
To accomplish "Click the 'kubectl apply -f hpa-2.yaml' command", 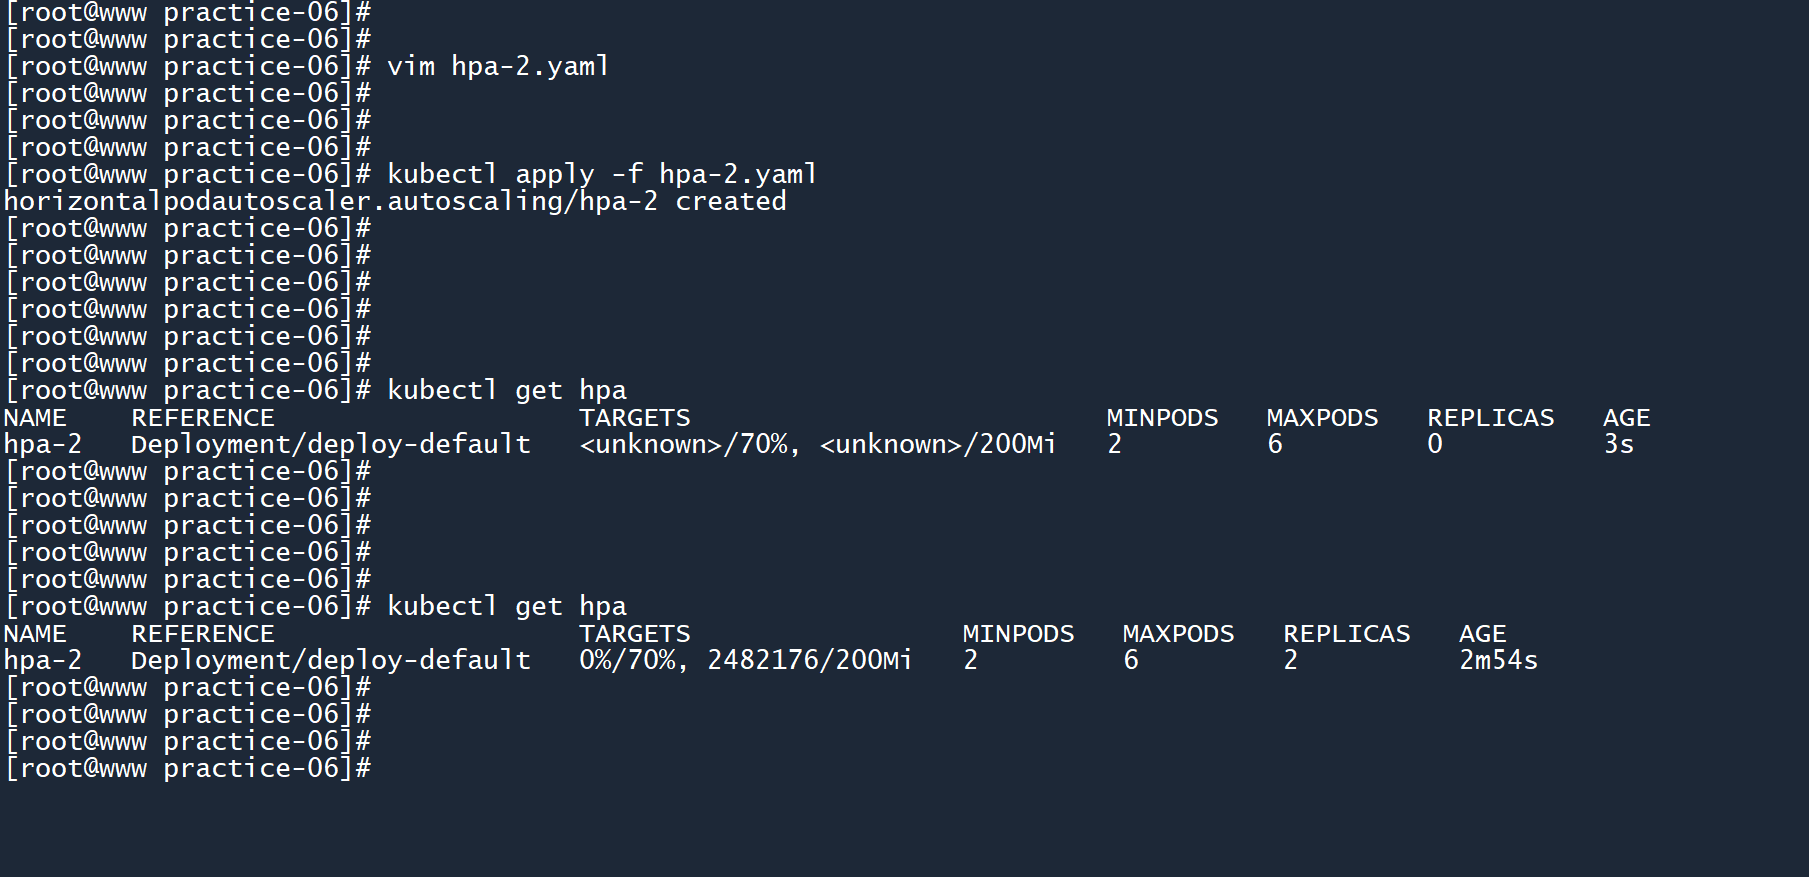I will 601,175.
